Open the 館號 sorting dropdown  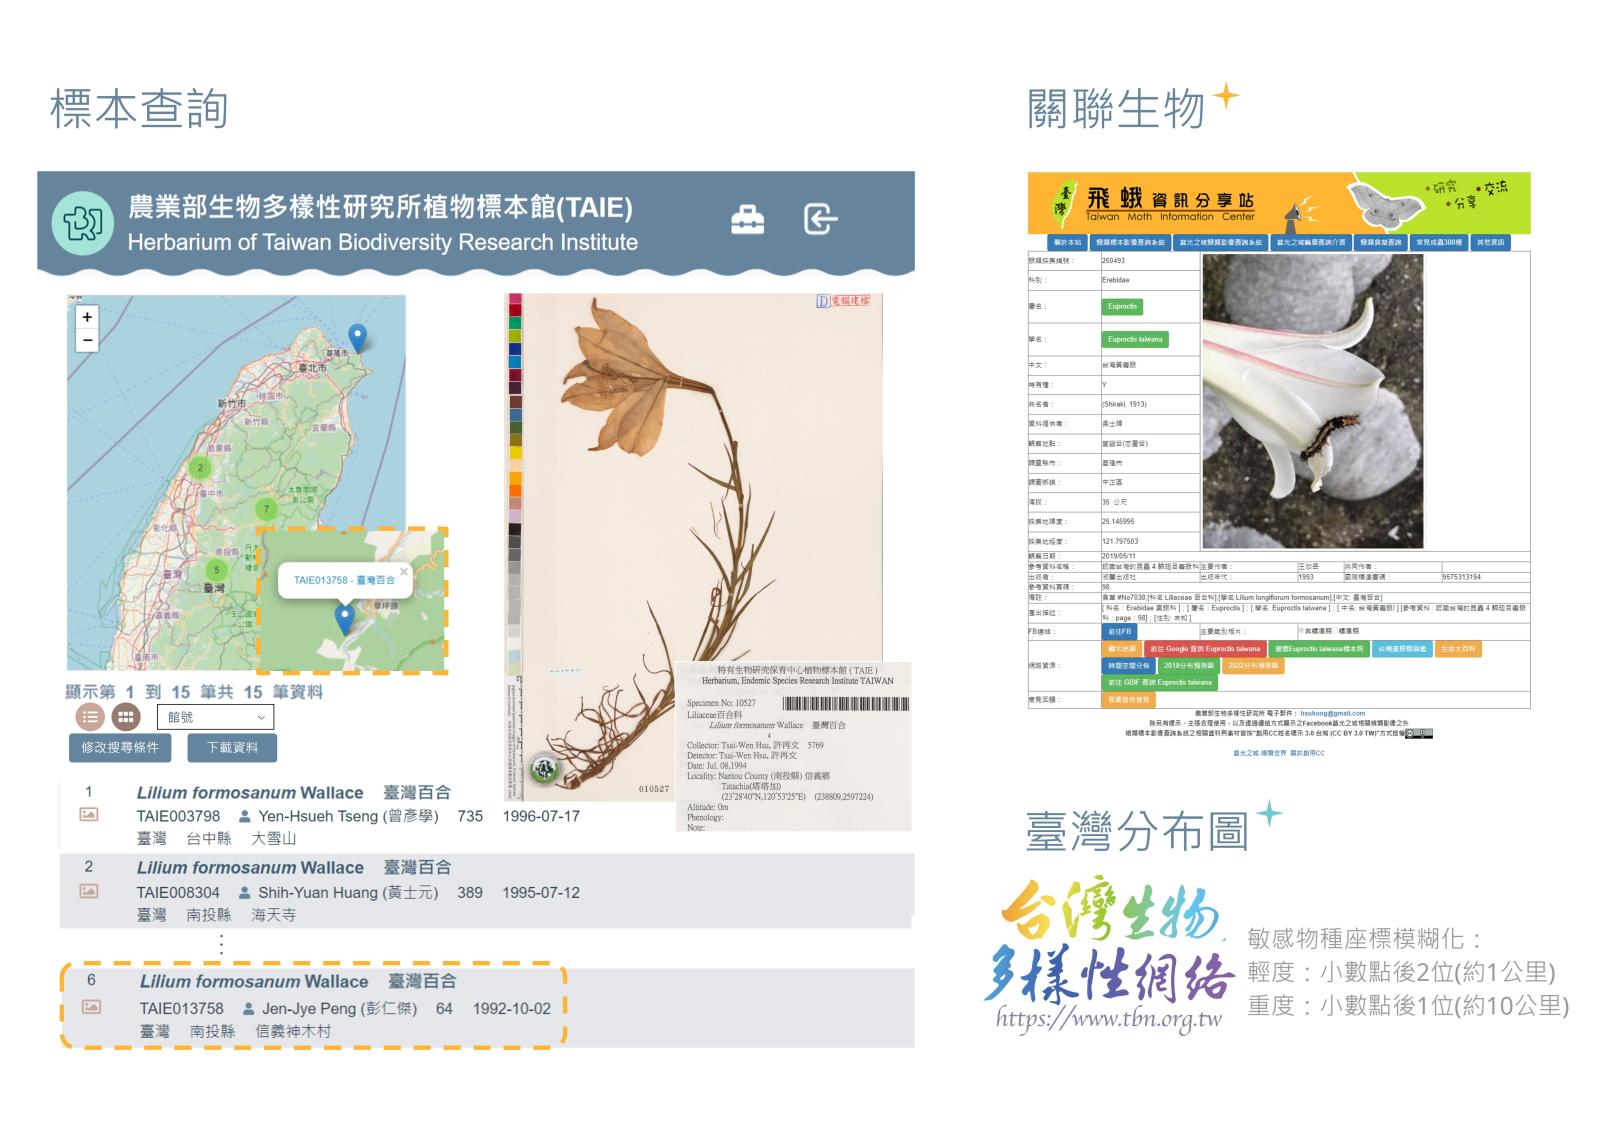[x=216, y=716]
